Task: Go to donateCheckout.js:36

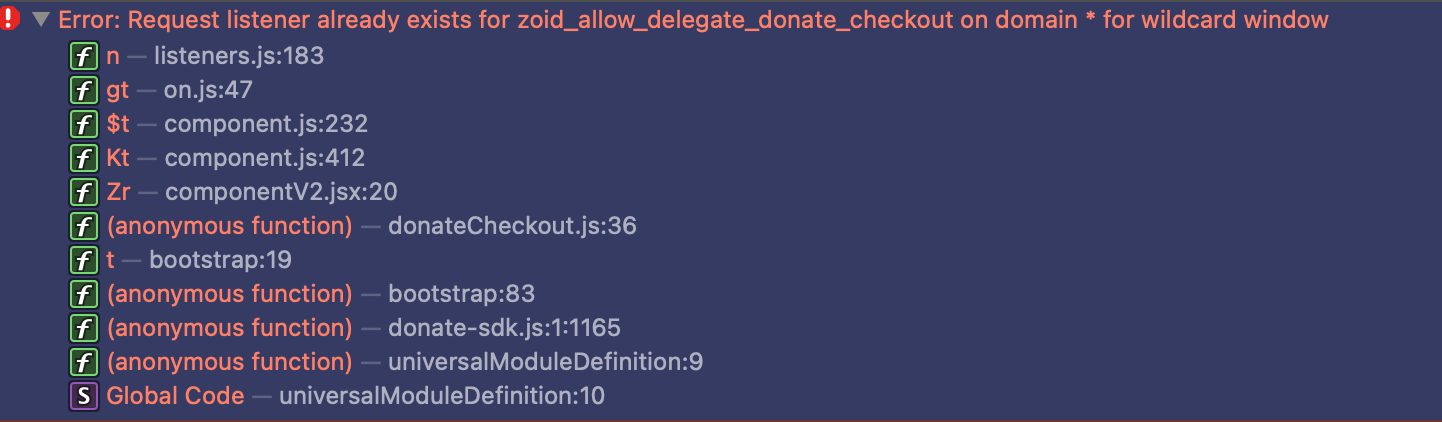Action: 512,226
